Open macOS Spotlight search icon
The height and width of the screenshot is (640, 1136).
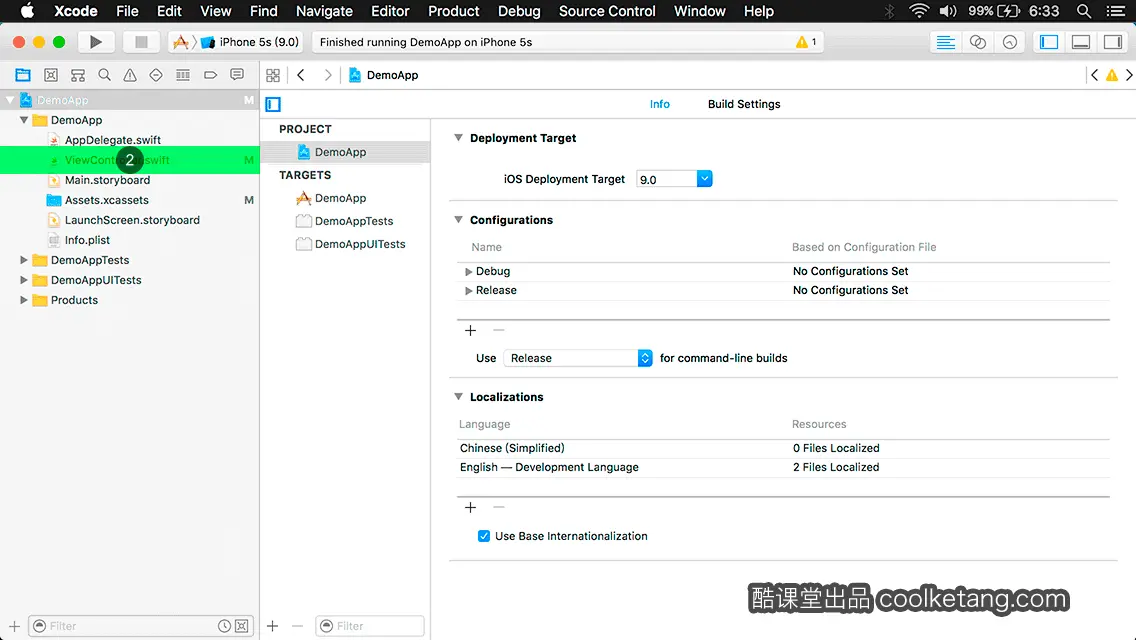click(x=1084, y=11)
